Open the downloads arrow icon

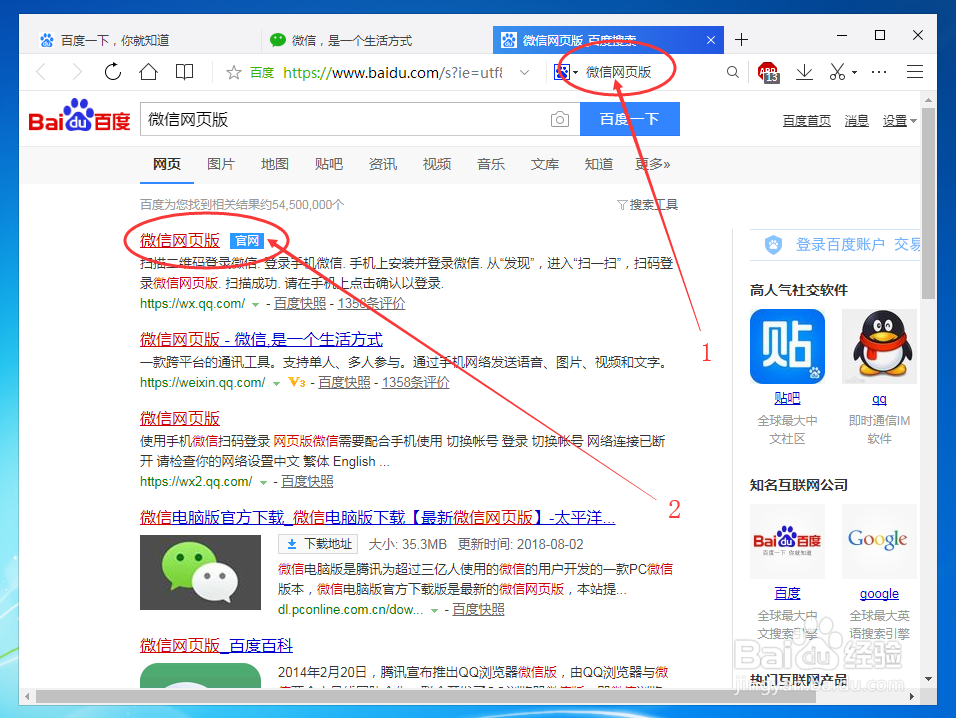[x=804, y=73]
